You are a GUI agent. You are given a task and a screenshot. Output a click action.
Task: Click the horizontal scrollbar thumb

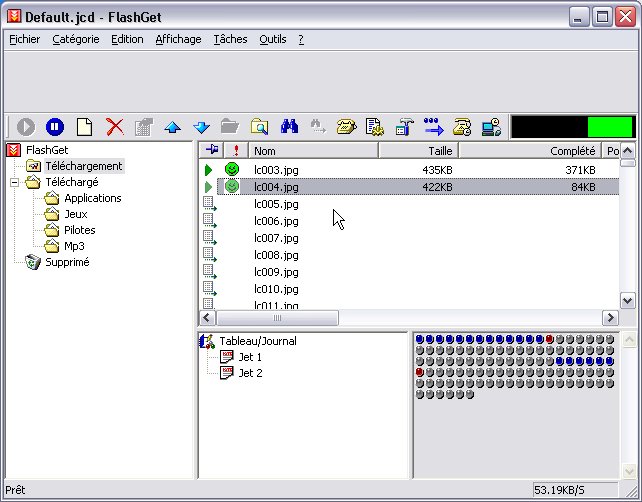[x=277, y=318]
